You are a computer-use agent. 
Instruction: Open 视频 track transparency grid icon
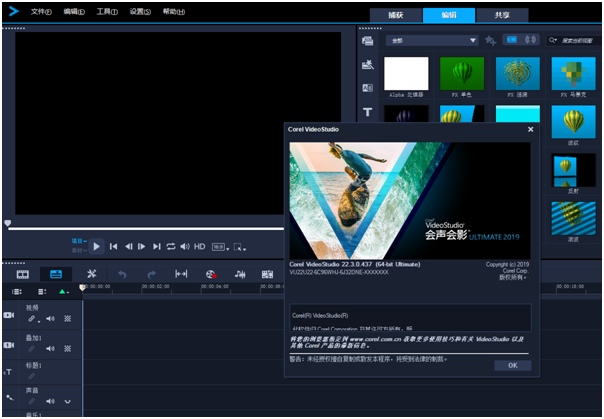[x=67, y=319]
